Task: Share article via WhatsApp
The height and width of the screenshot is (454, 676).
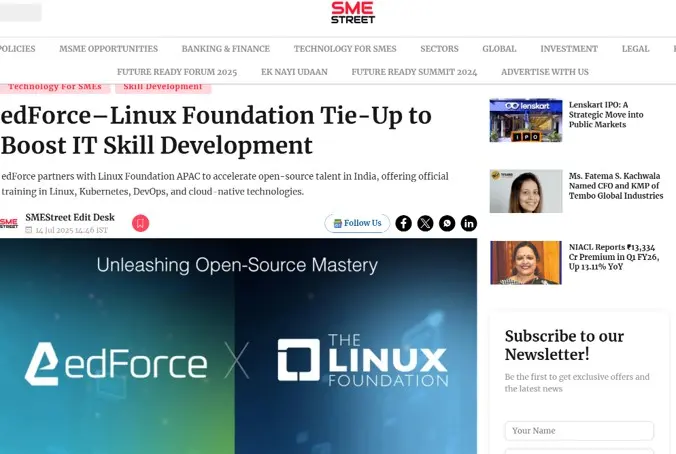Action: 447,223
